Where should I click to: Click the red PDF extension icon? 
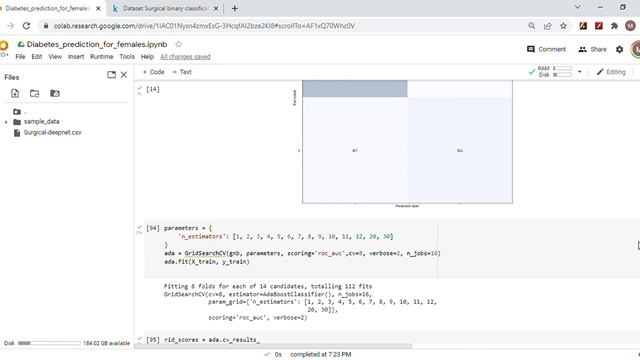(599, 26)
